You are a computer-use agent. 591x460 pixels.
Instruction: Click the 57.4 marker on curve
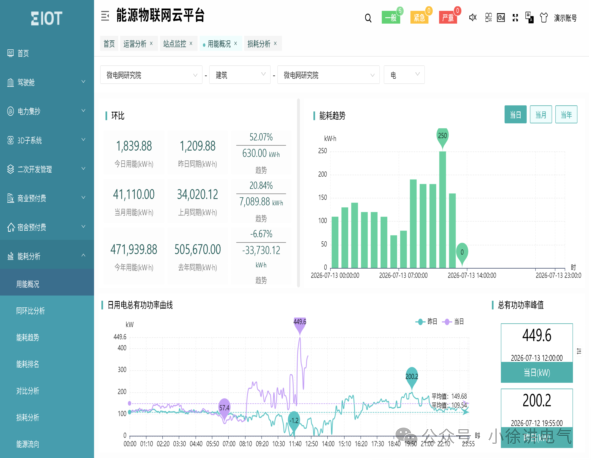pyautogui.click(x=224, y=408)
